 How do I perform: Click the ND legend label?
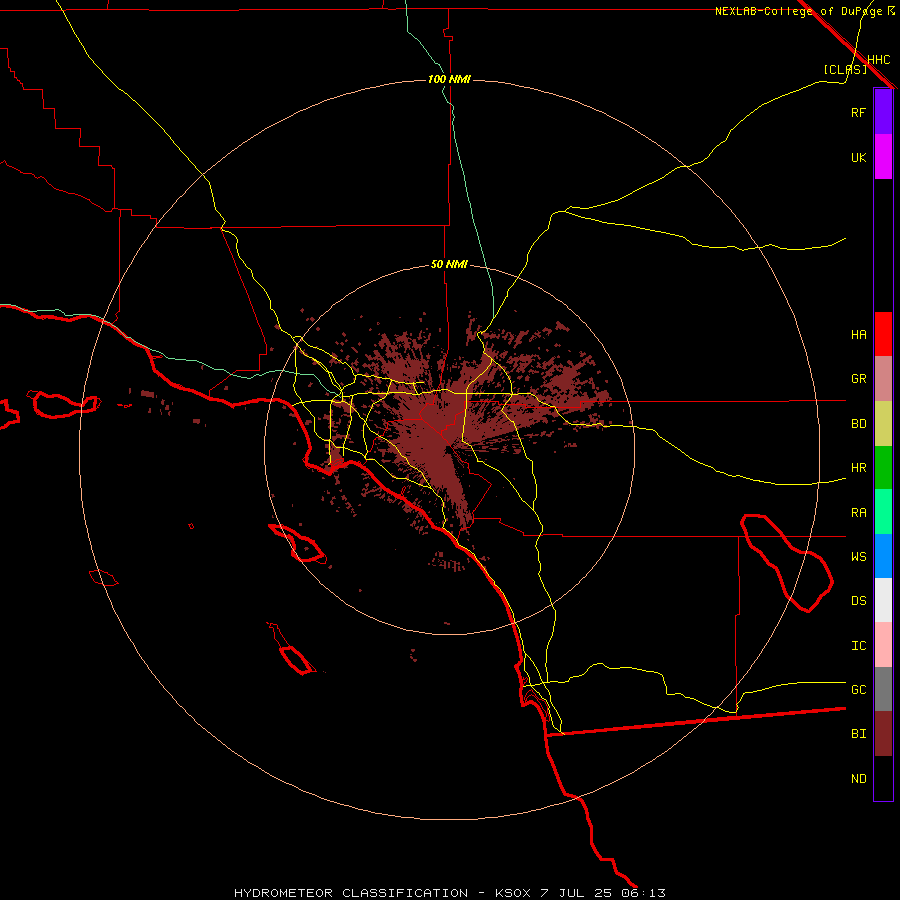coord(858,779)
